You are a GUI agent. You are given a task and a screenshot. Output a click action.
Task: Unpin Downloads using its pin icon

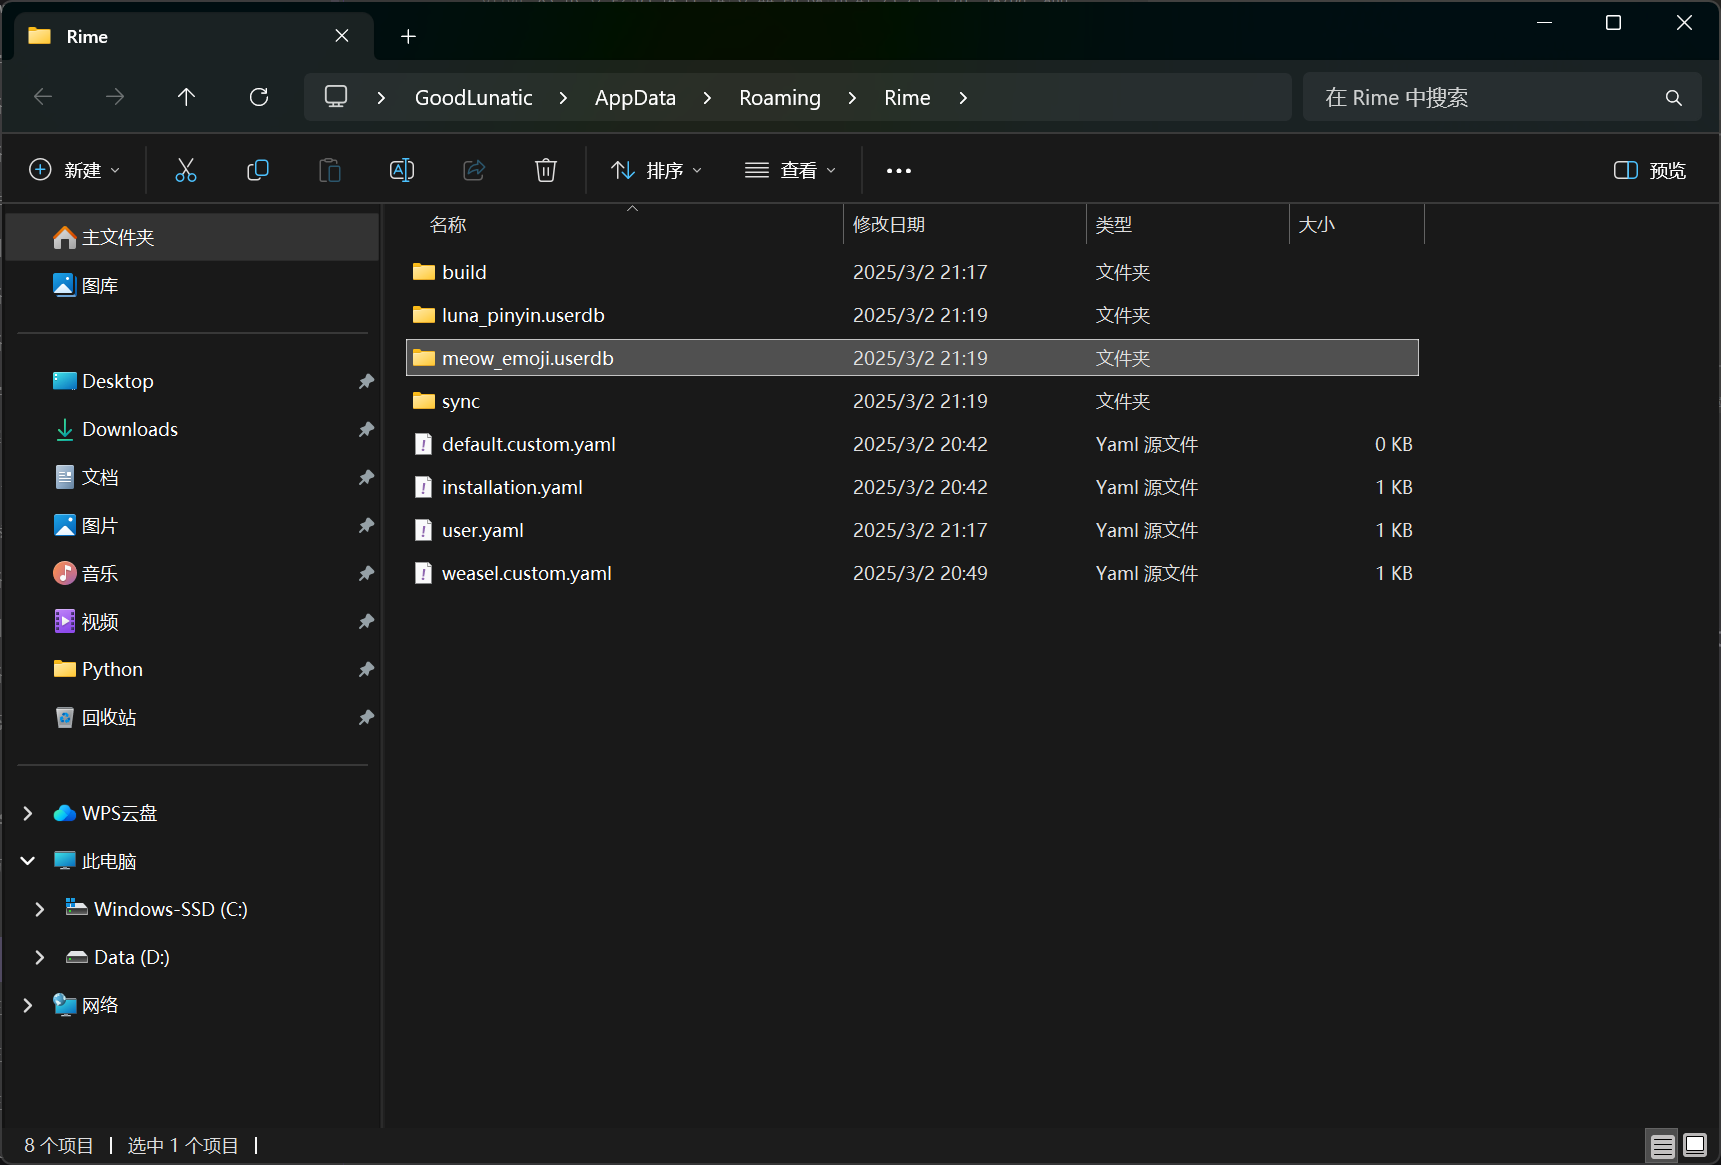pyautogui.click(x=366, y=429)
